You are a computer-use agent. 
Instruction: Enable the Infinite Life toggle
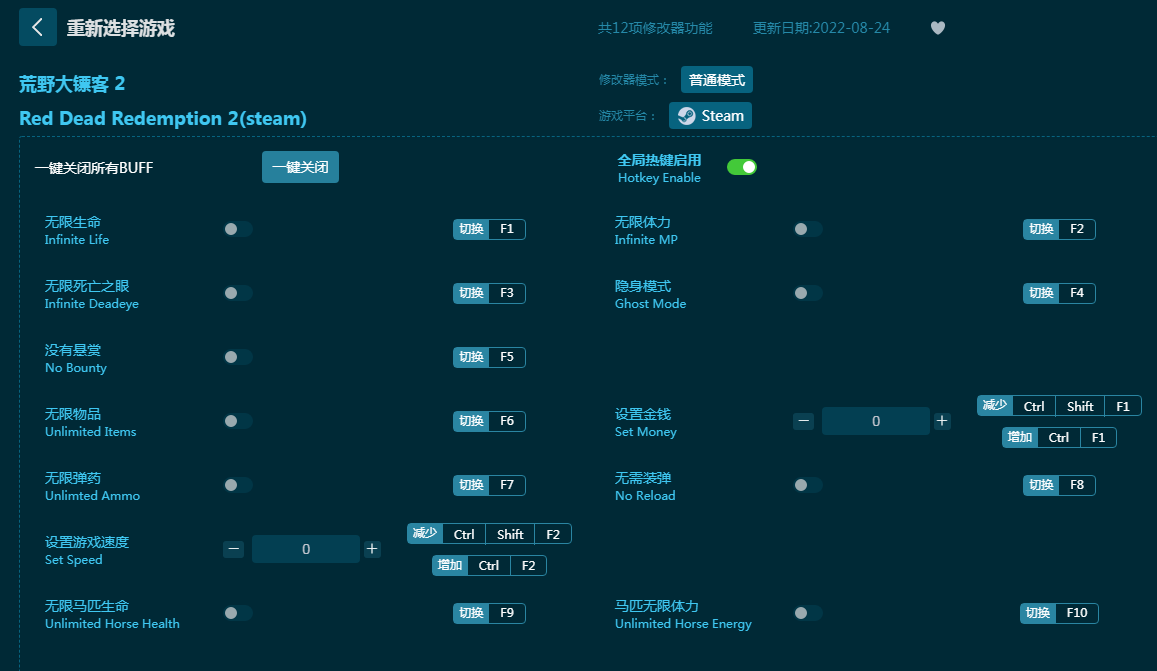tap(238, 229)
